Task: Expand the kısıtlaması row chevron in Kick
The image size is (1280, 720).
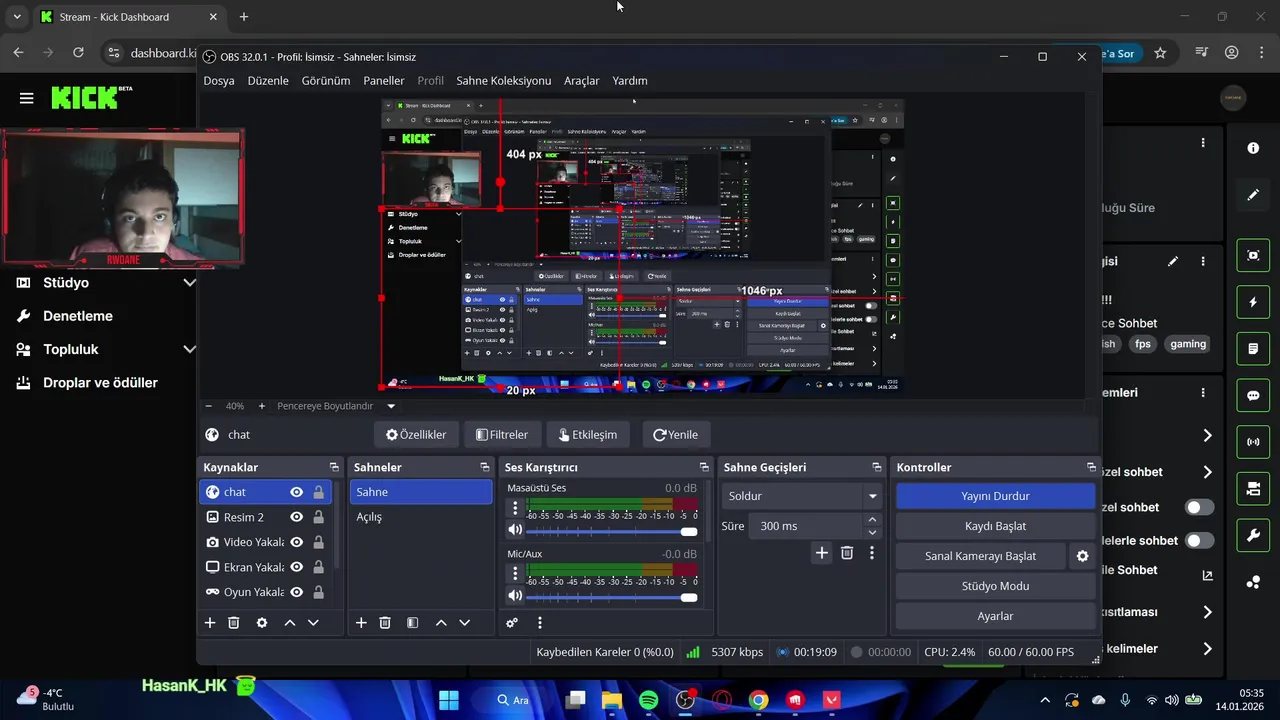Action: click(1207, 612)
